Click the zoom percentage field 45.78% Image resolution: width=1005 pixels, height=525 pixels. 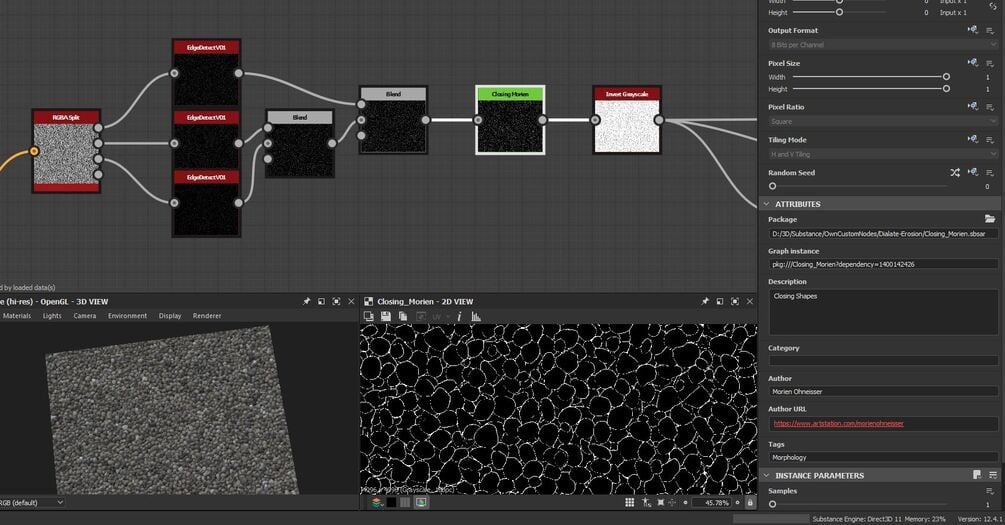click(712, 503)
